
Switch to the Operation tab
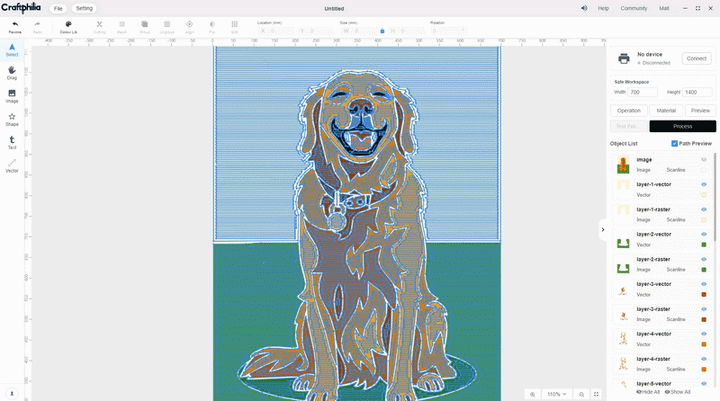629,111
